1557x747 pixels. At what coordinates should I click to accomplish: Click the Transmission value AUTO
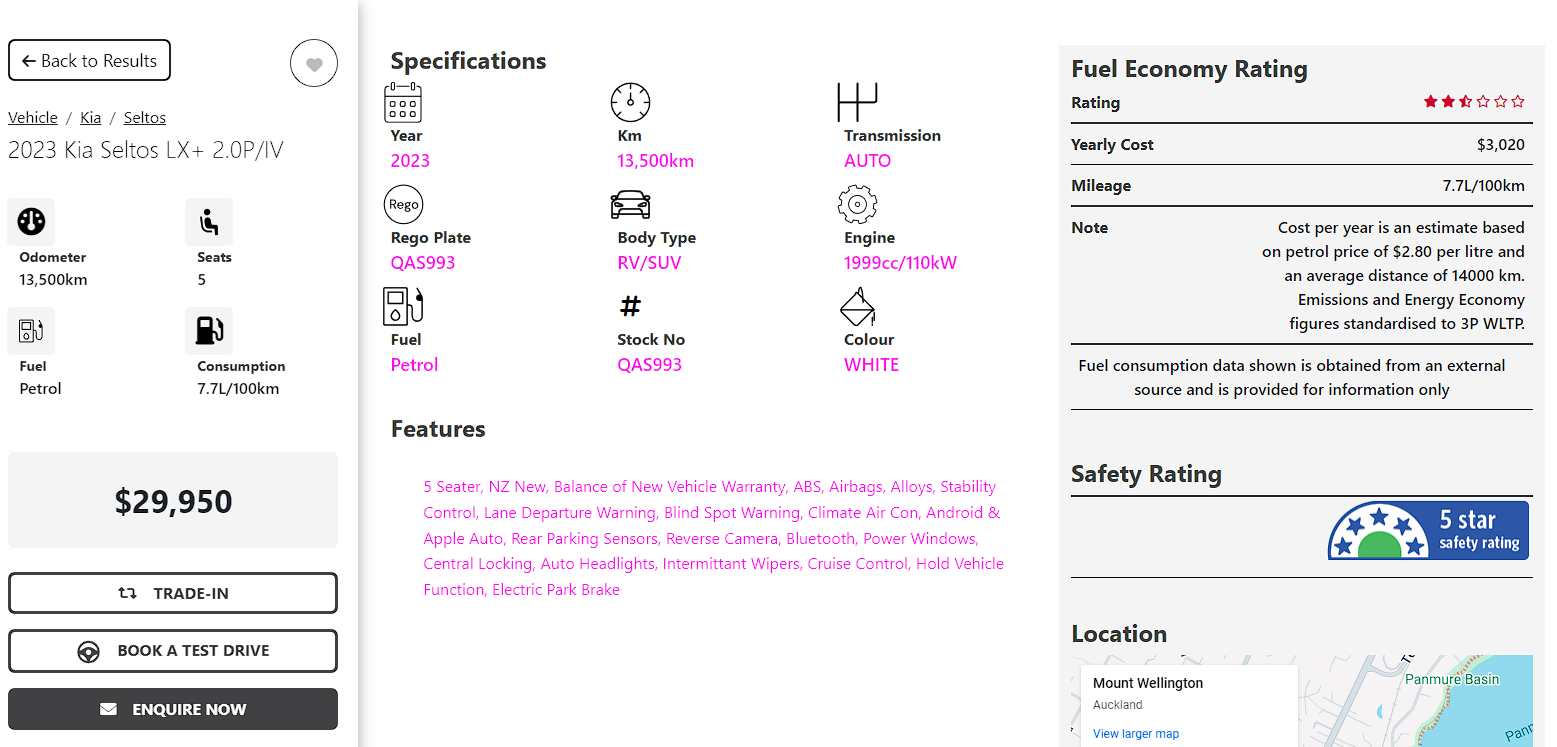pos(867,161)
